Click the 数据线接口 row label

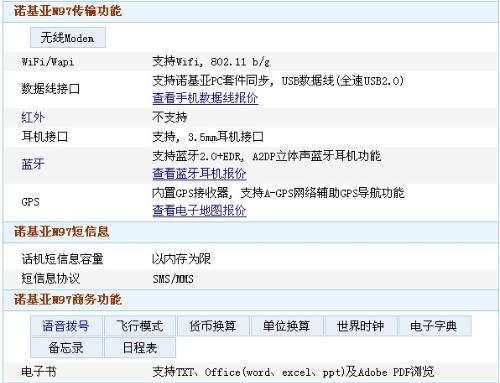tap(51, 89)
